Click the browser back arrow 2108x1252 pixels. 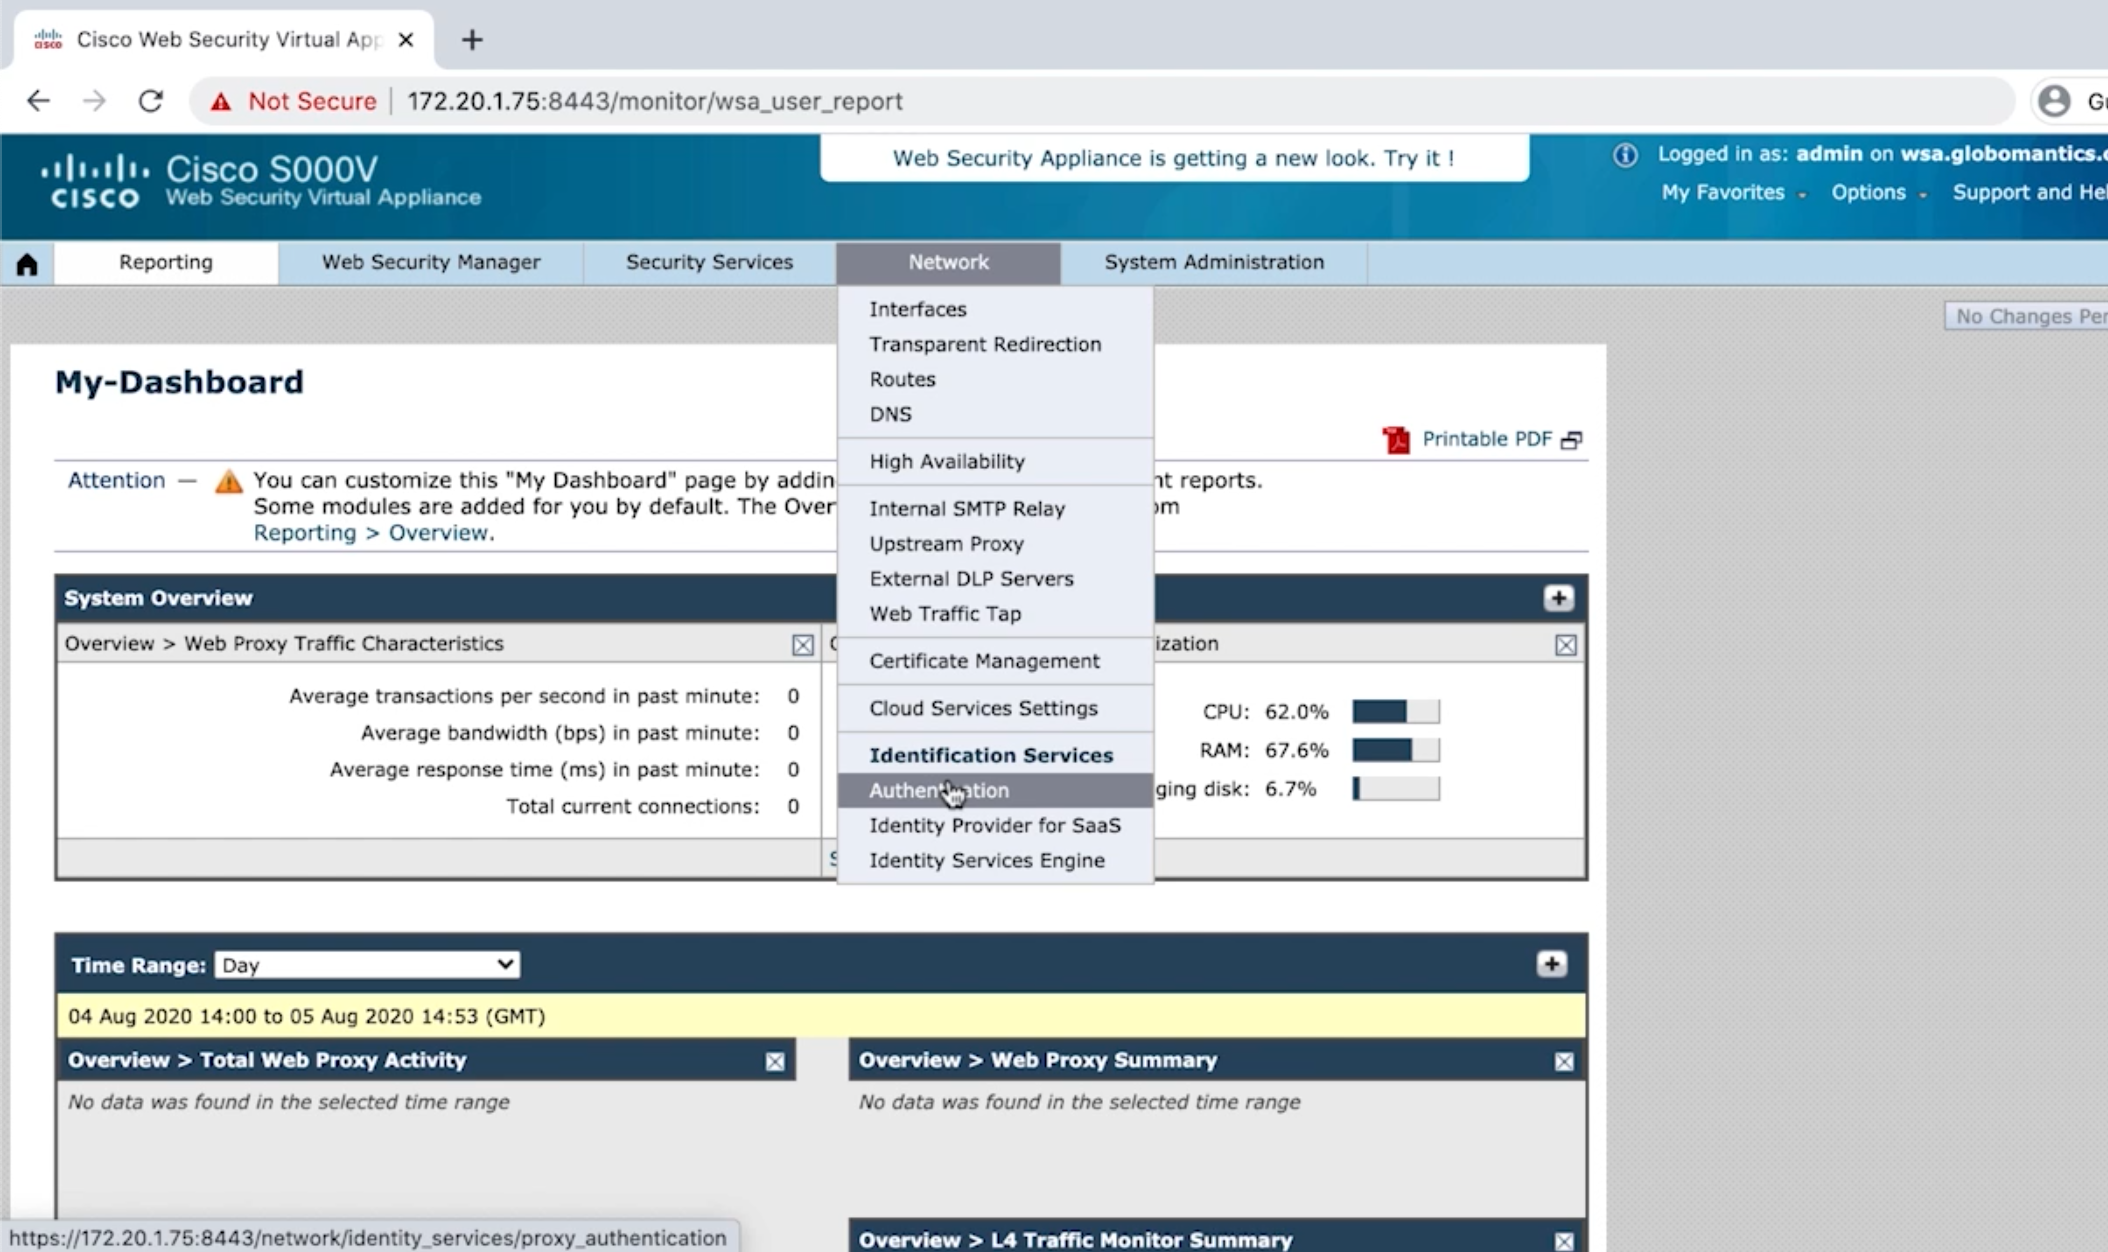coord(38,101)
